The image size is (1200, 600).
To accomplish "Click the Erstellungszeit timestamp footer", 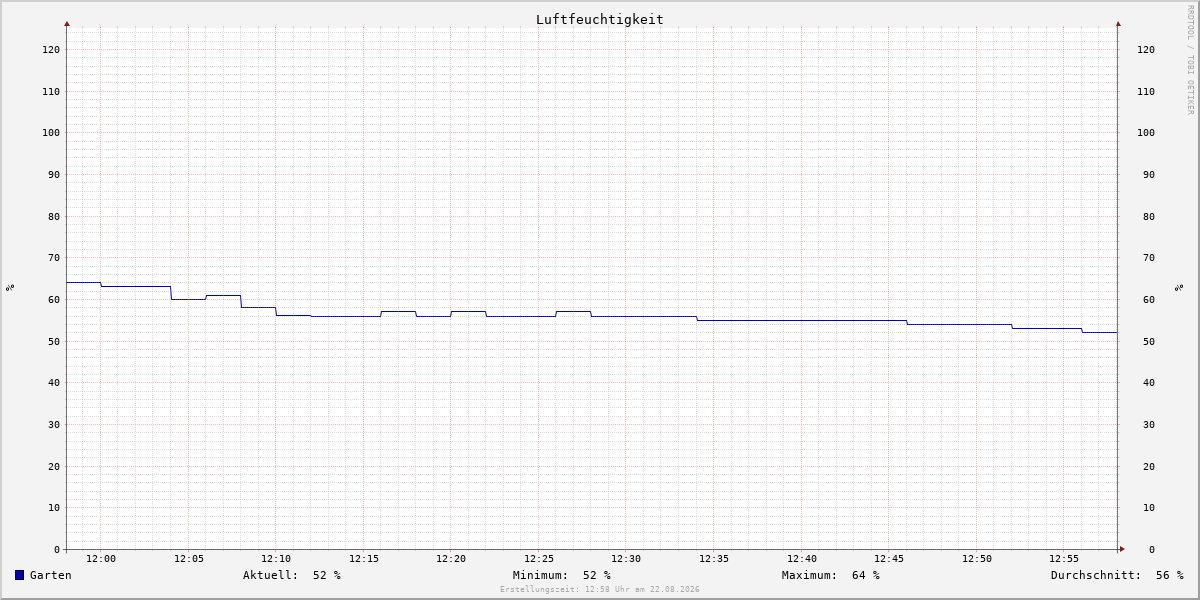I will [600, 589].
